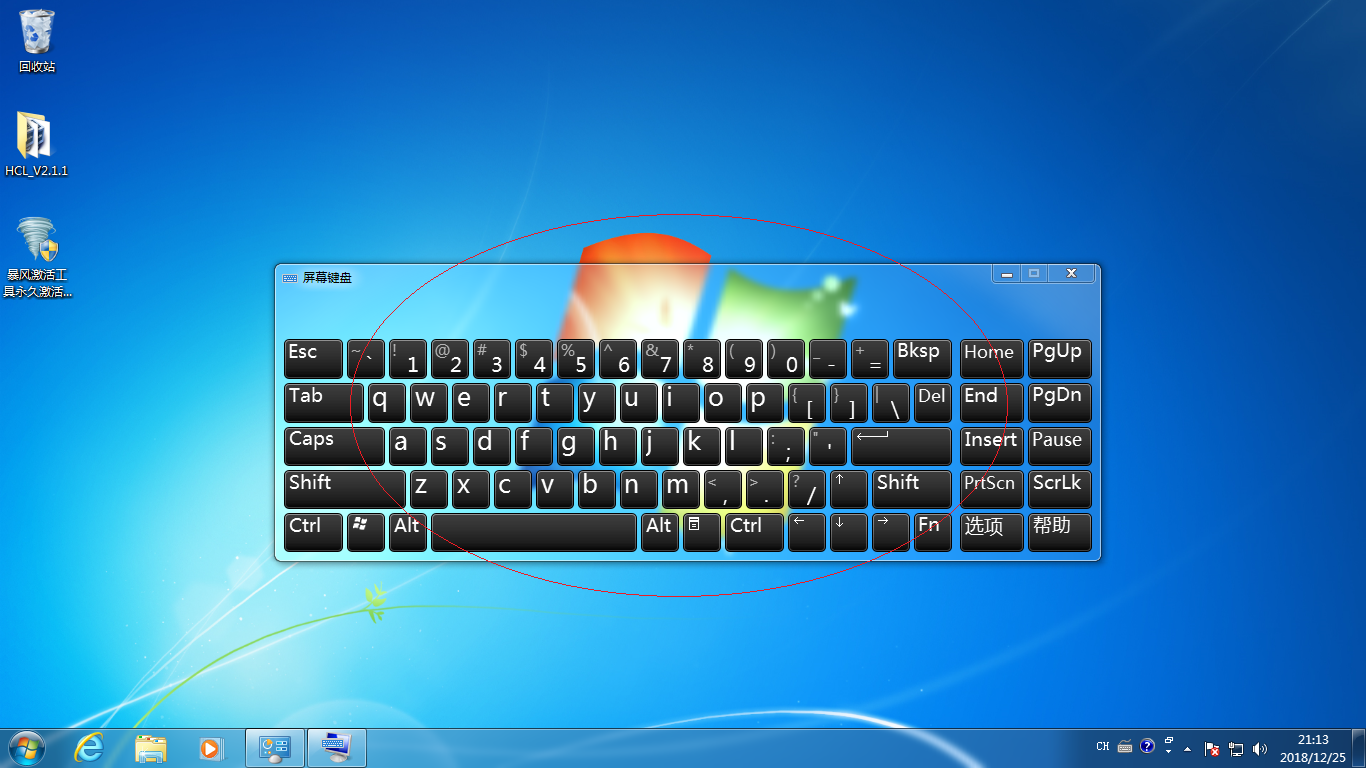Click the PgDn key
This screenshot has width=1366, height=768.
click(x=1059, y=403)
